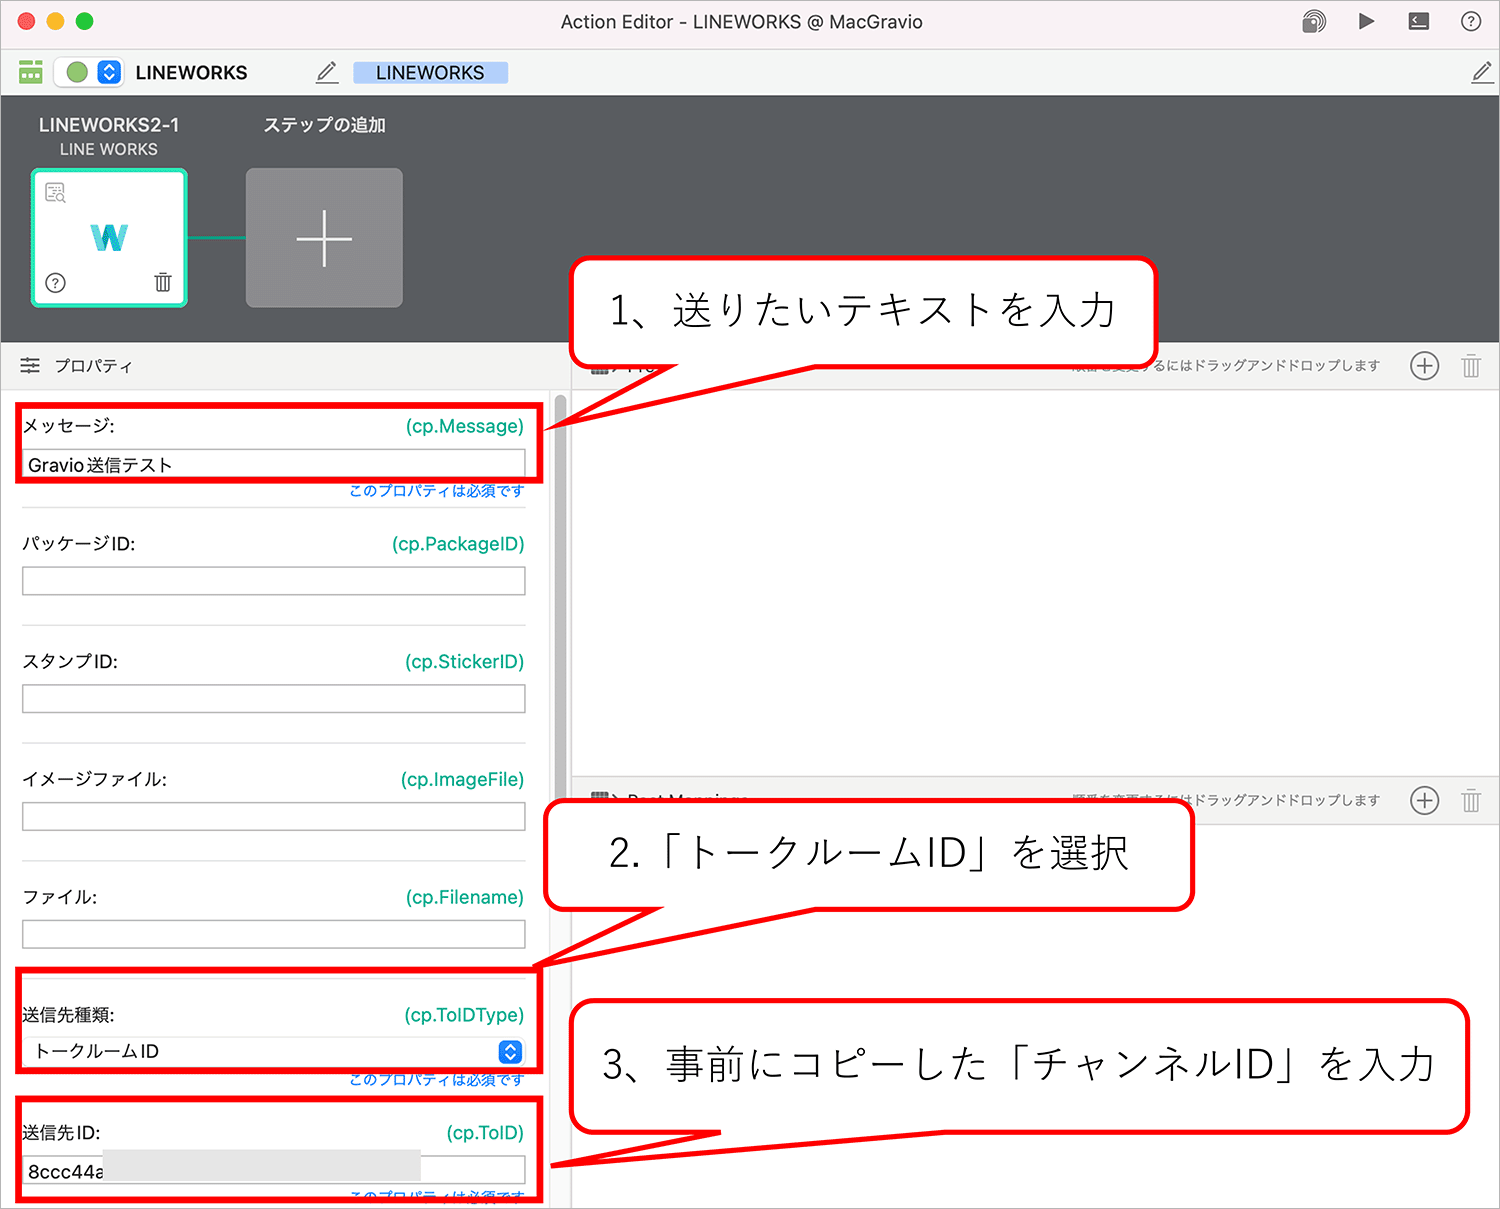Click the pencil icon at far right
The image size is (1500, 1209).
[x=1482, y=72]
